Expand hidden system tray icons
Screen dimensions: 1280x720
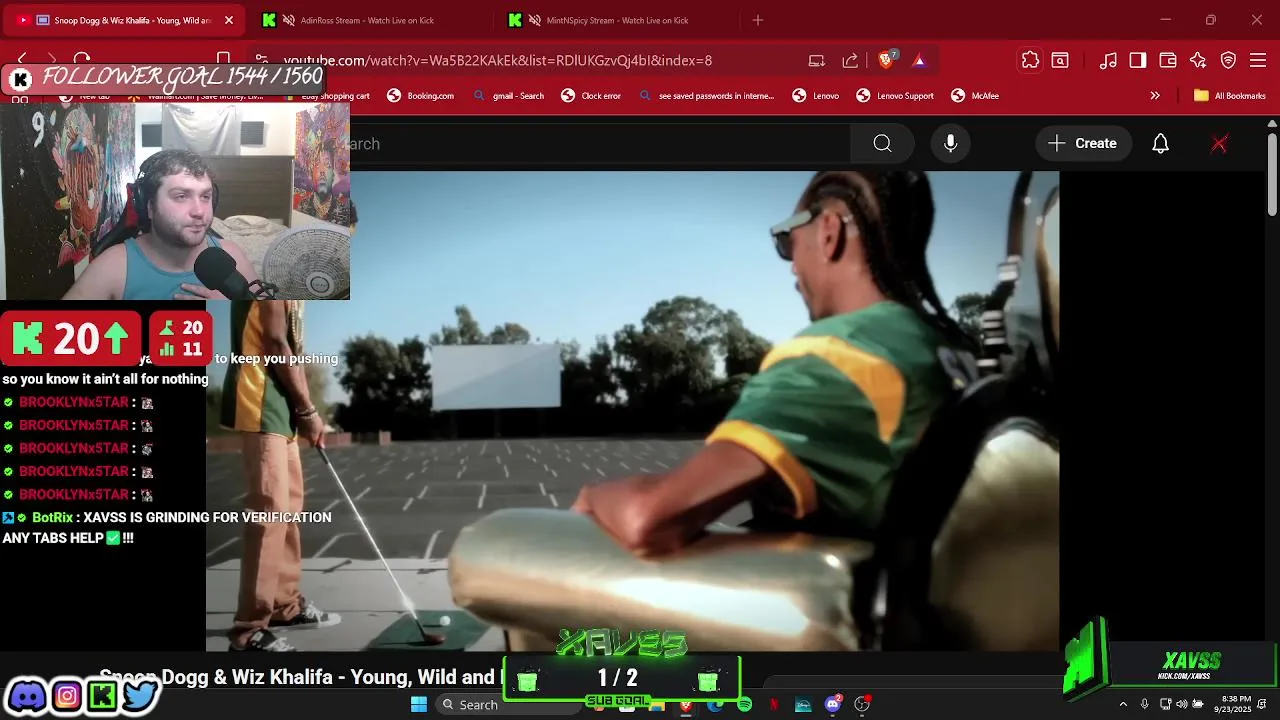tap(1123, 705)
